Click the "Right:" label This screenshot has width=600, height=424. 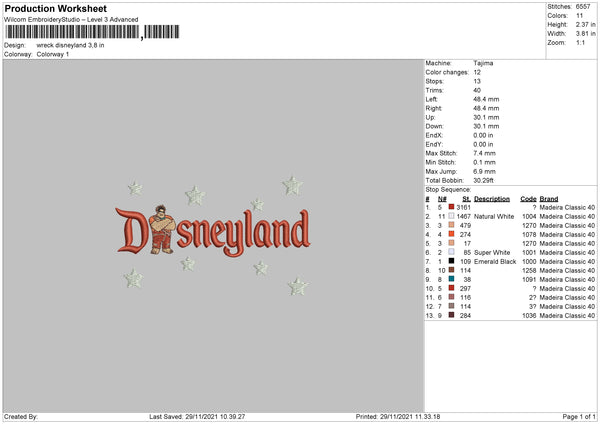434,108
